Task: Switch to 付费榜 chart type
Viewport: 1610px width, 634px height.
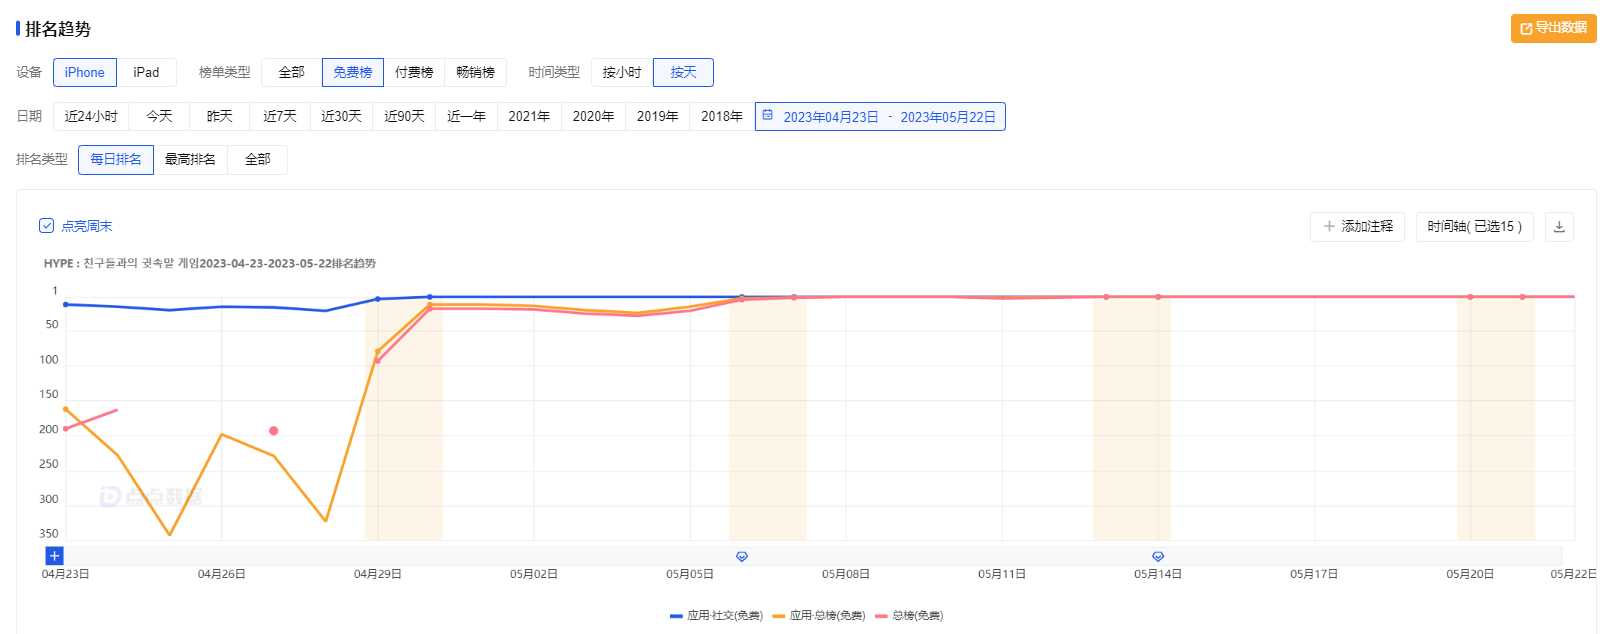Action: (x=414, y=73)
